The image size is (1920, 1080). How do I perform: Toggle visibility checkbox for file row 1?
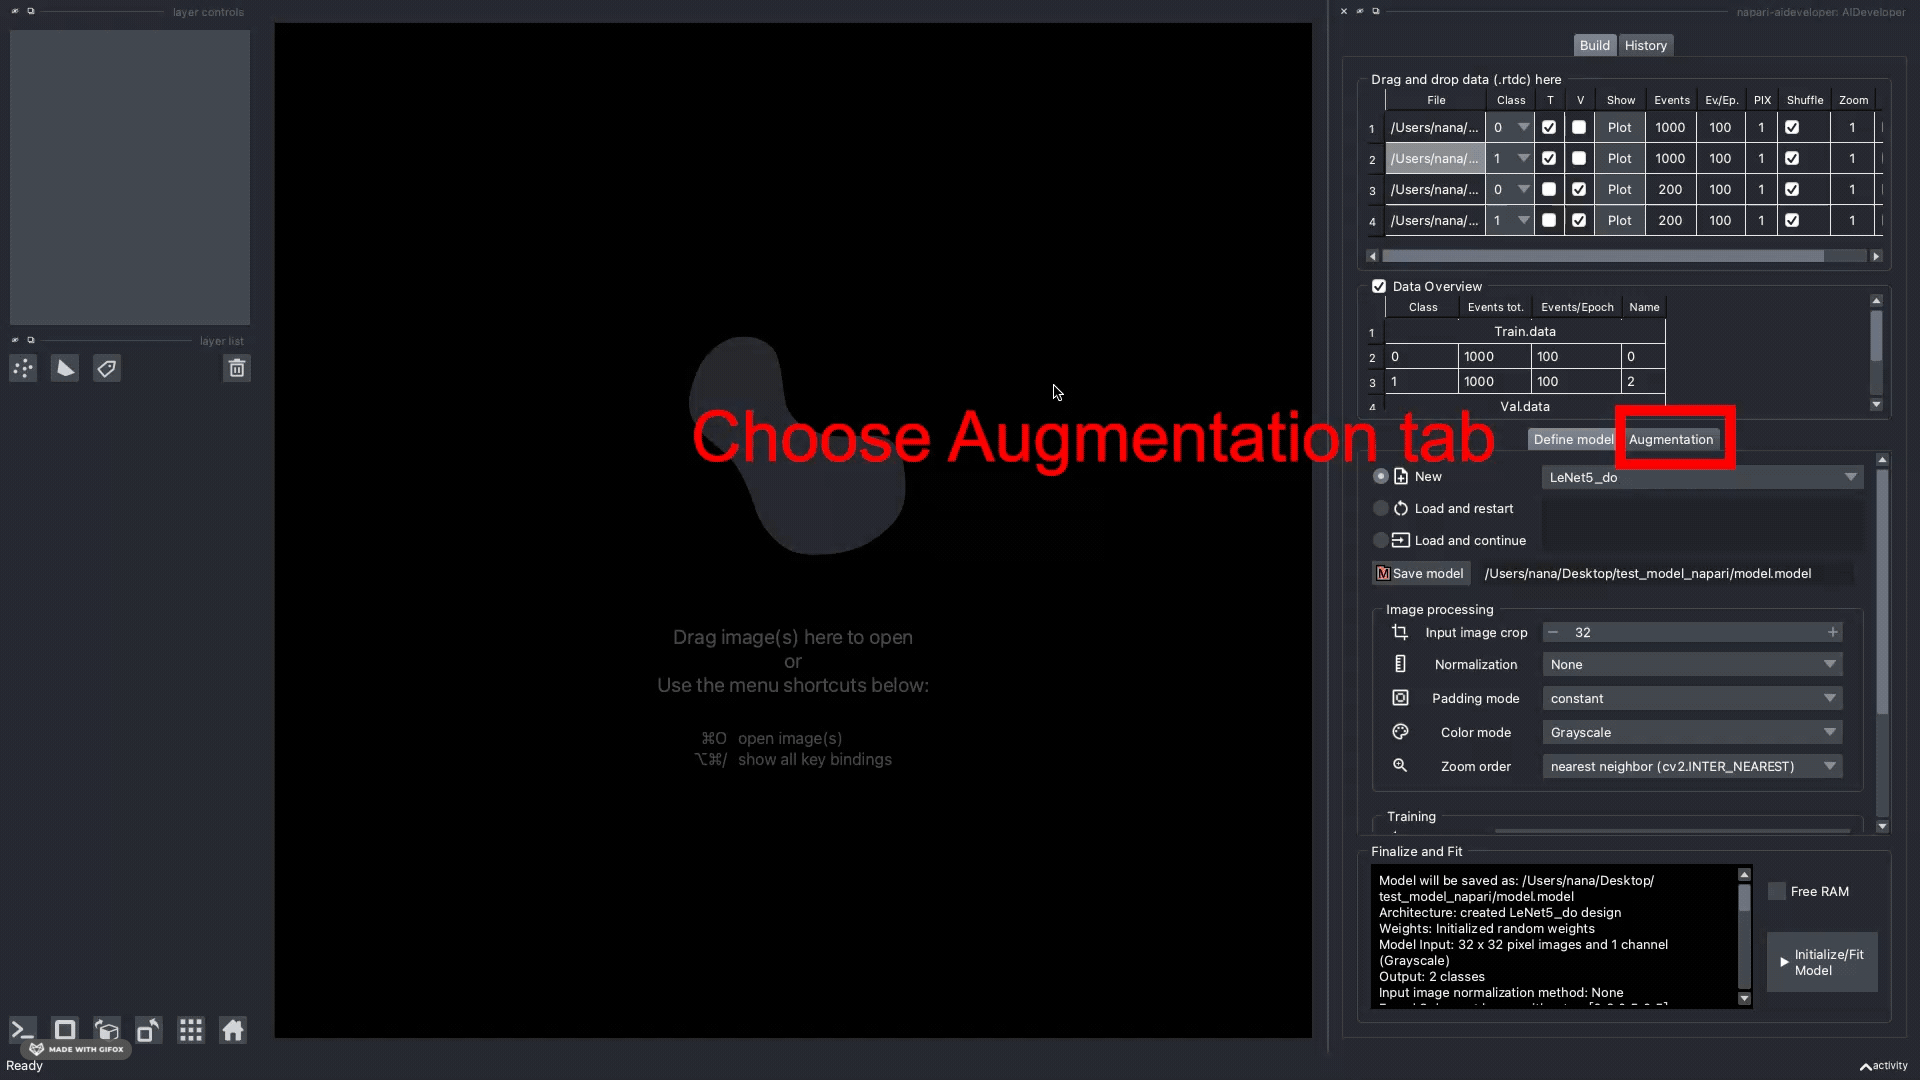[x=1578, y=127]
